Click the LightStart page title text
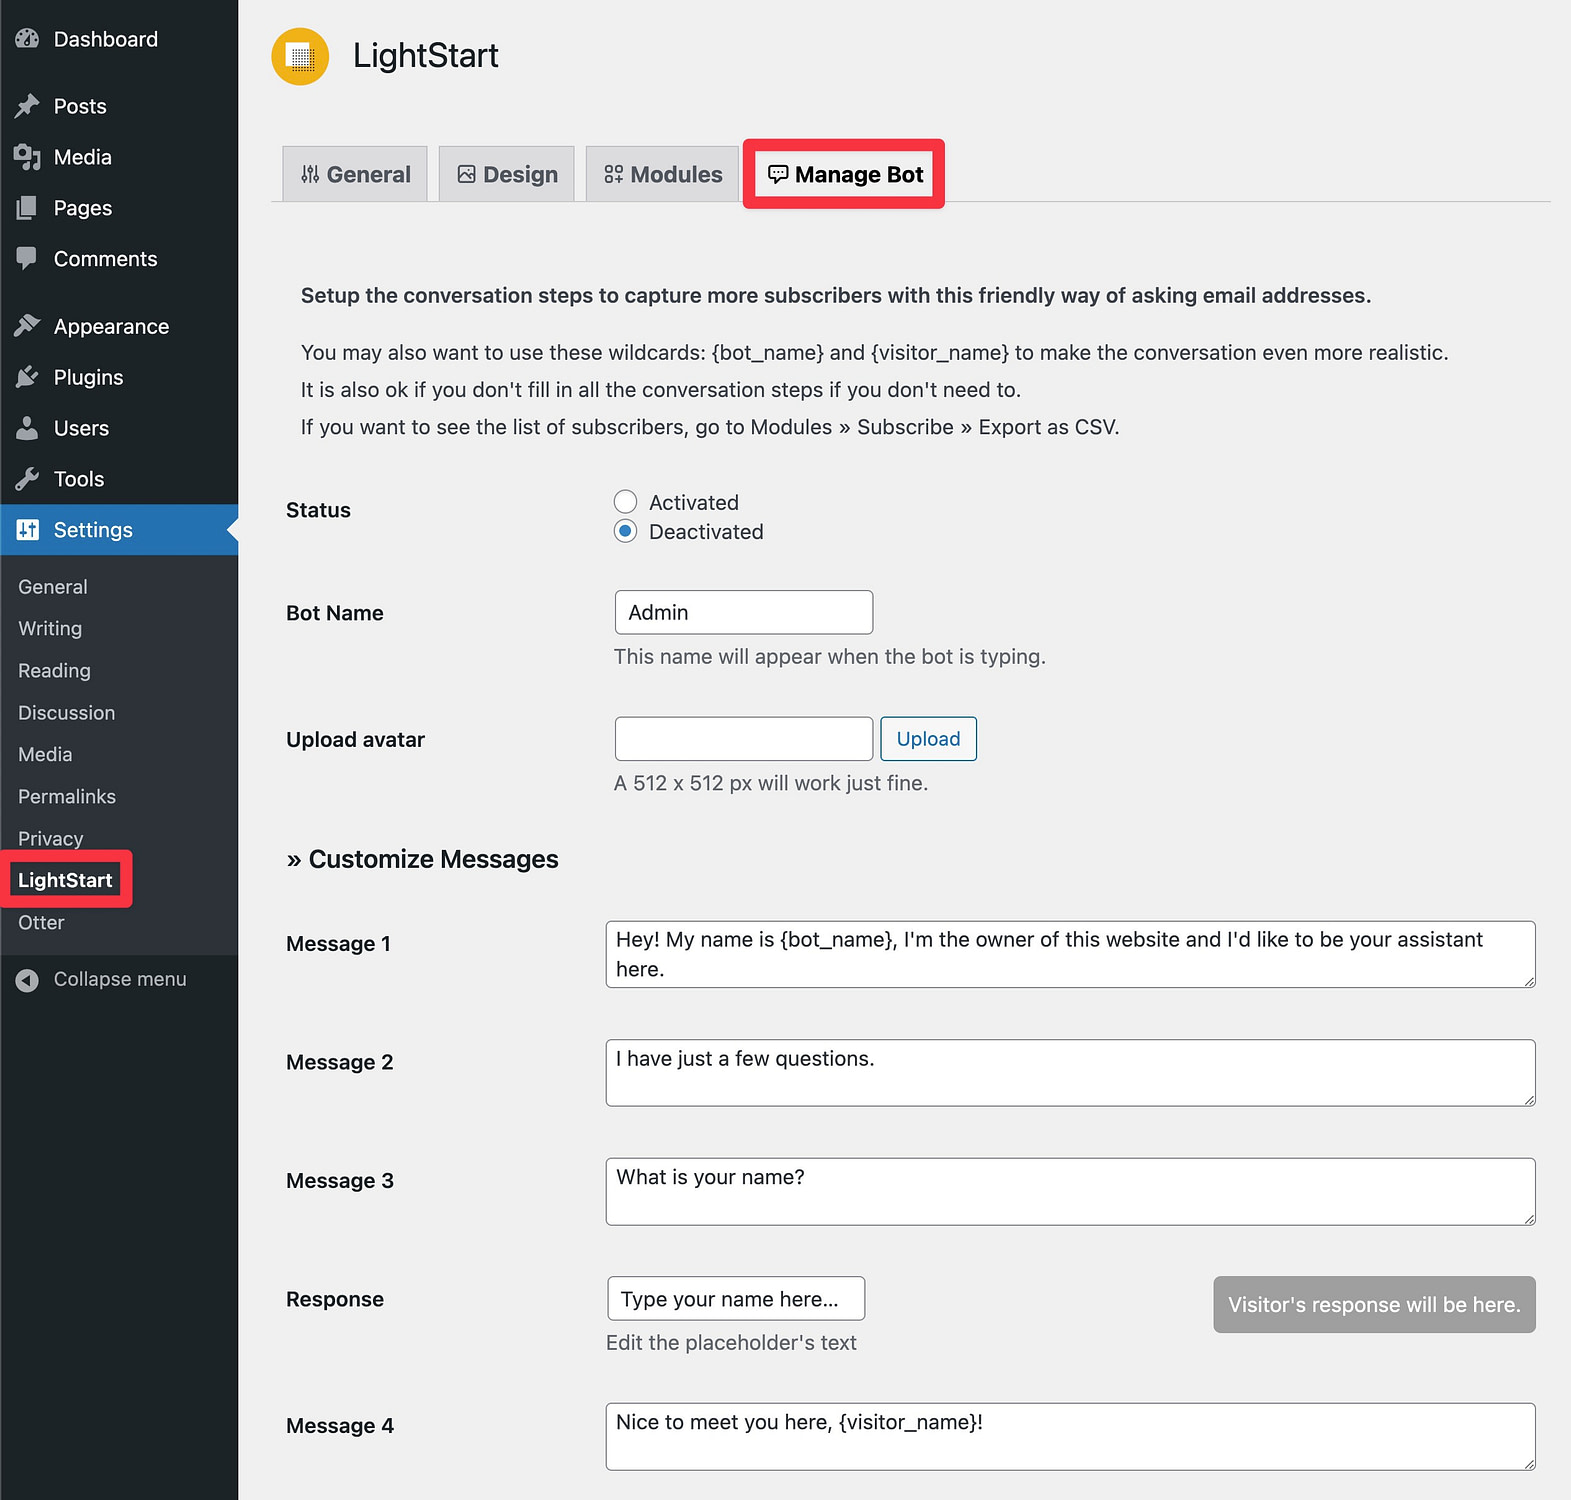 pyautogui.click(x=426, y=56)
